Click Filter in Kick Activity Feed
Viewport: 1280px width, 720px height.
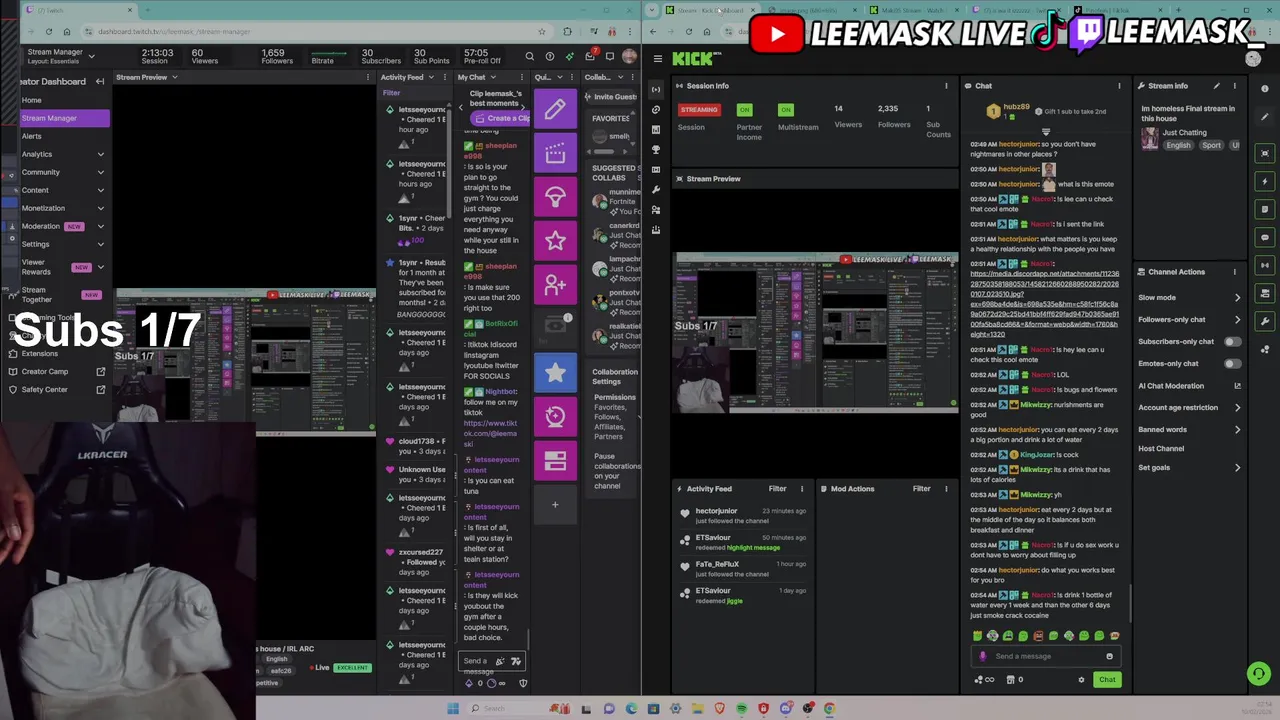pos(777,489)
